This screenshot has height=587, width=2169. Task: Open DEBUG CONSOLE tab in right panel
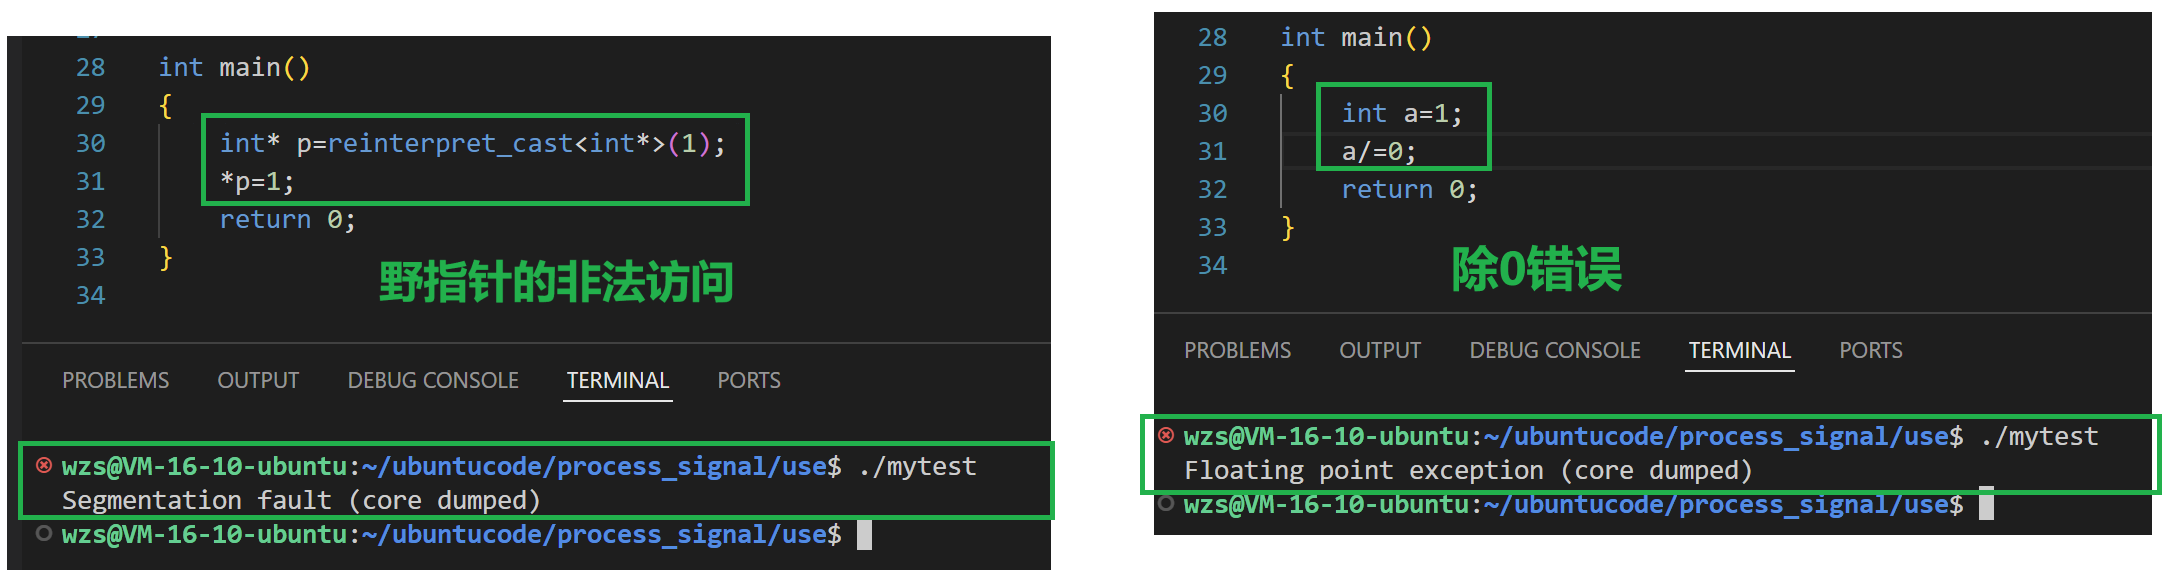(1555, 351)
